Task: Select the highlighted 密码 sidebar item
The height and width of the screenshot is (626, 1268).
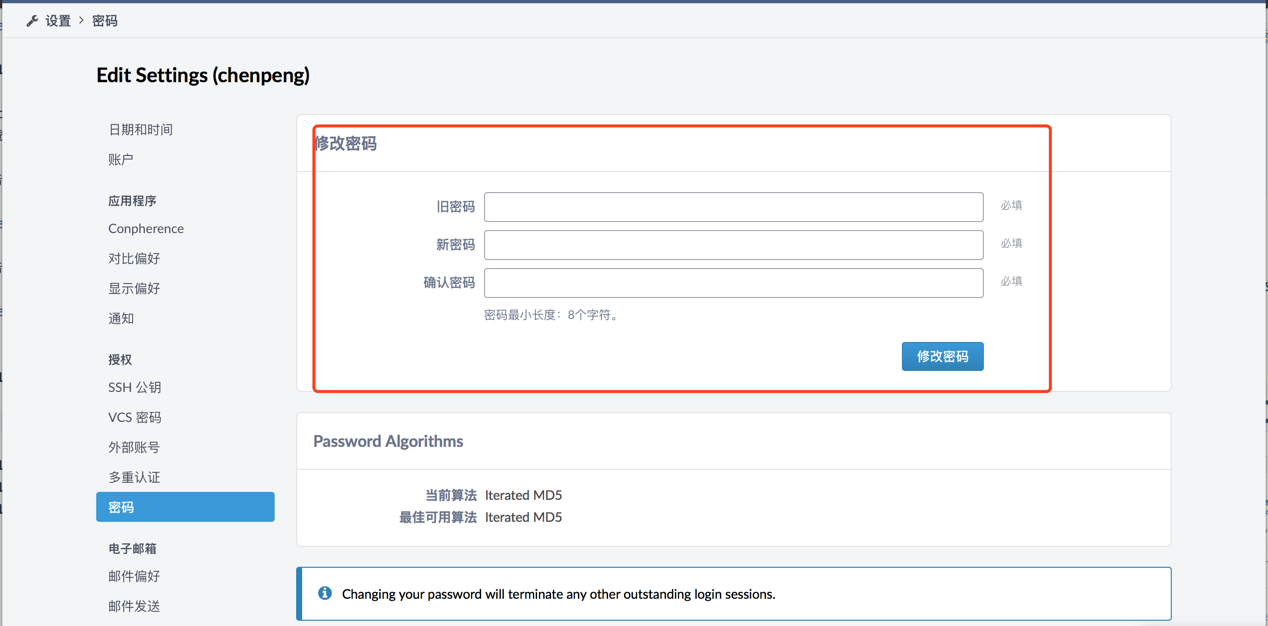Action: 185,507
